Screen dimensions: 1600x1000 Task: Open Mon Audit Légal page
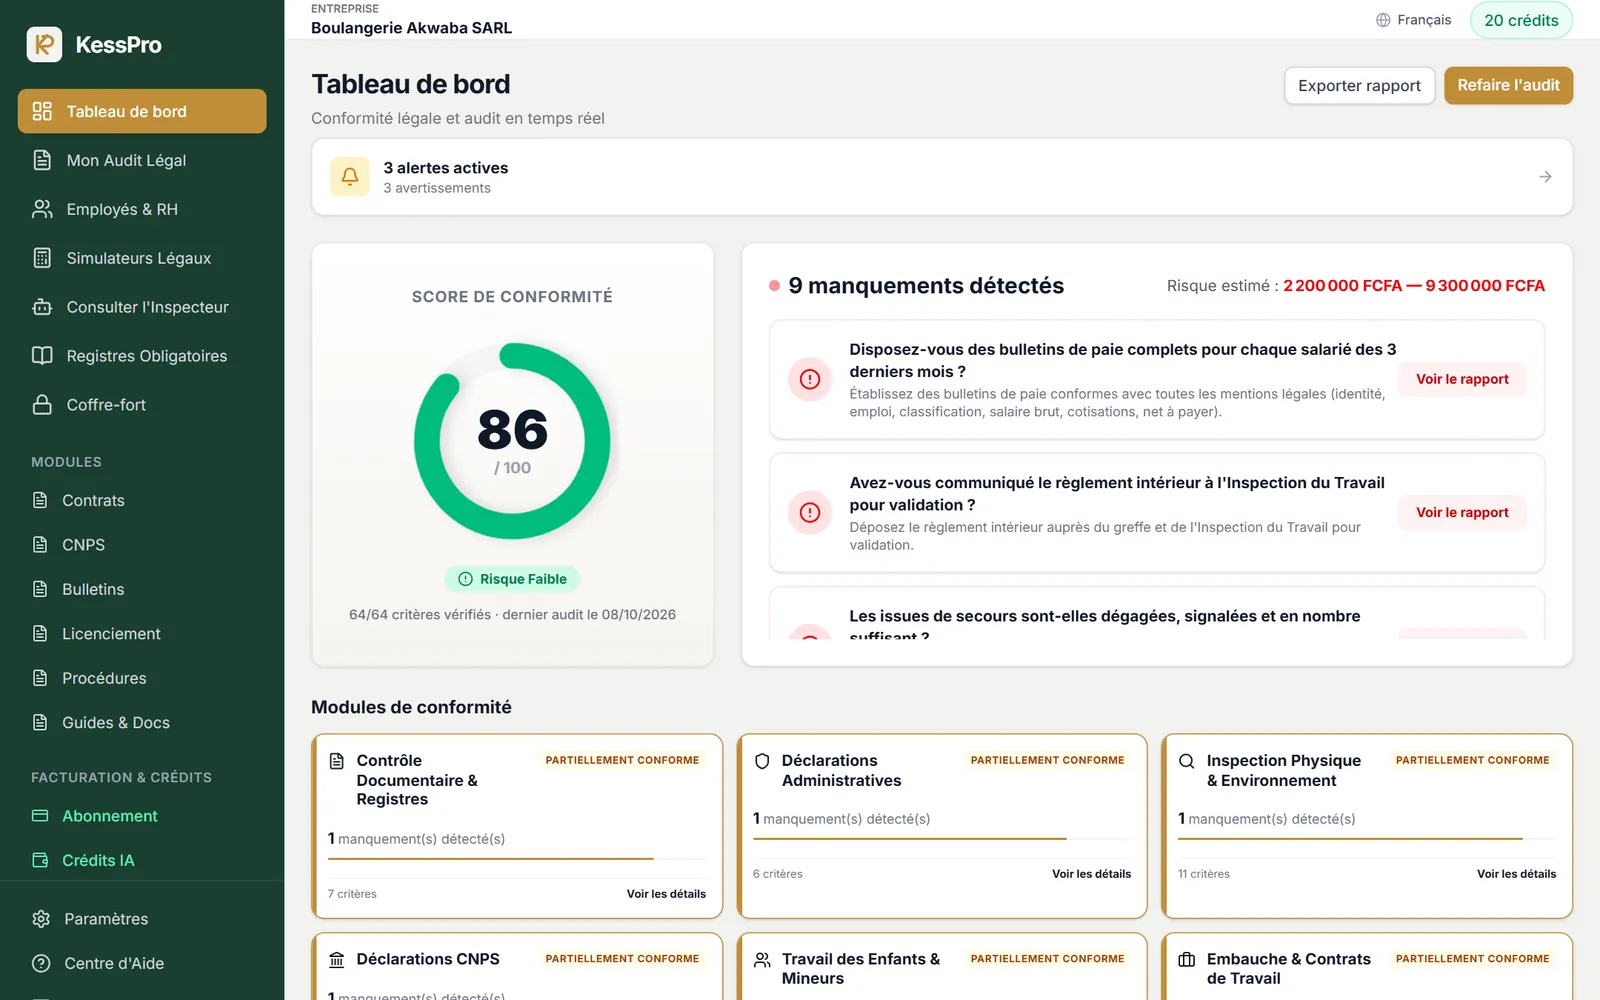click(142, 160)
